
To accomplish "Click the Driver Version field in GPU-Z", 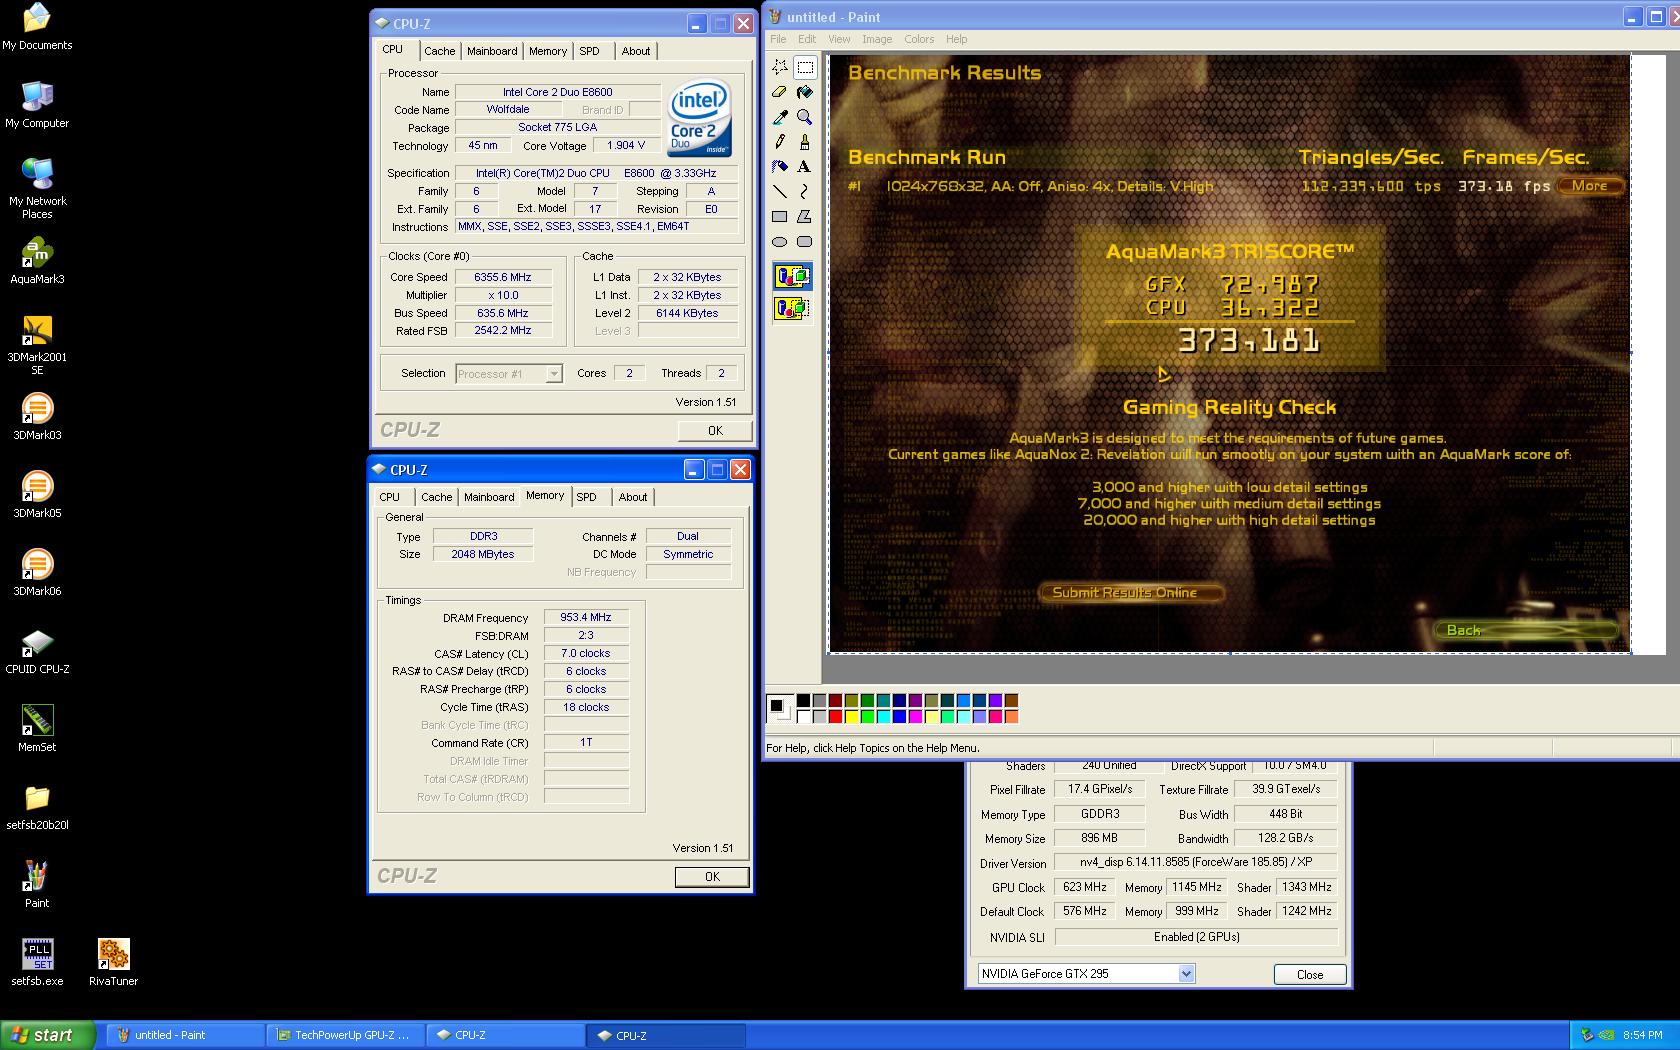I will [x=1196, y=862].
